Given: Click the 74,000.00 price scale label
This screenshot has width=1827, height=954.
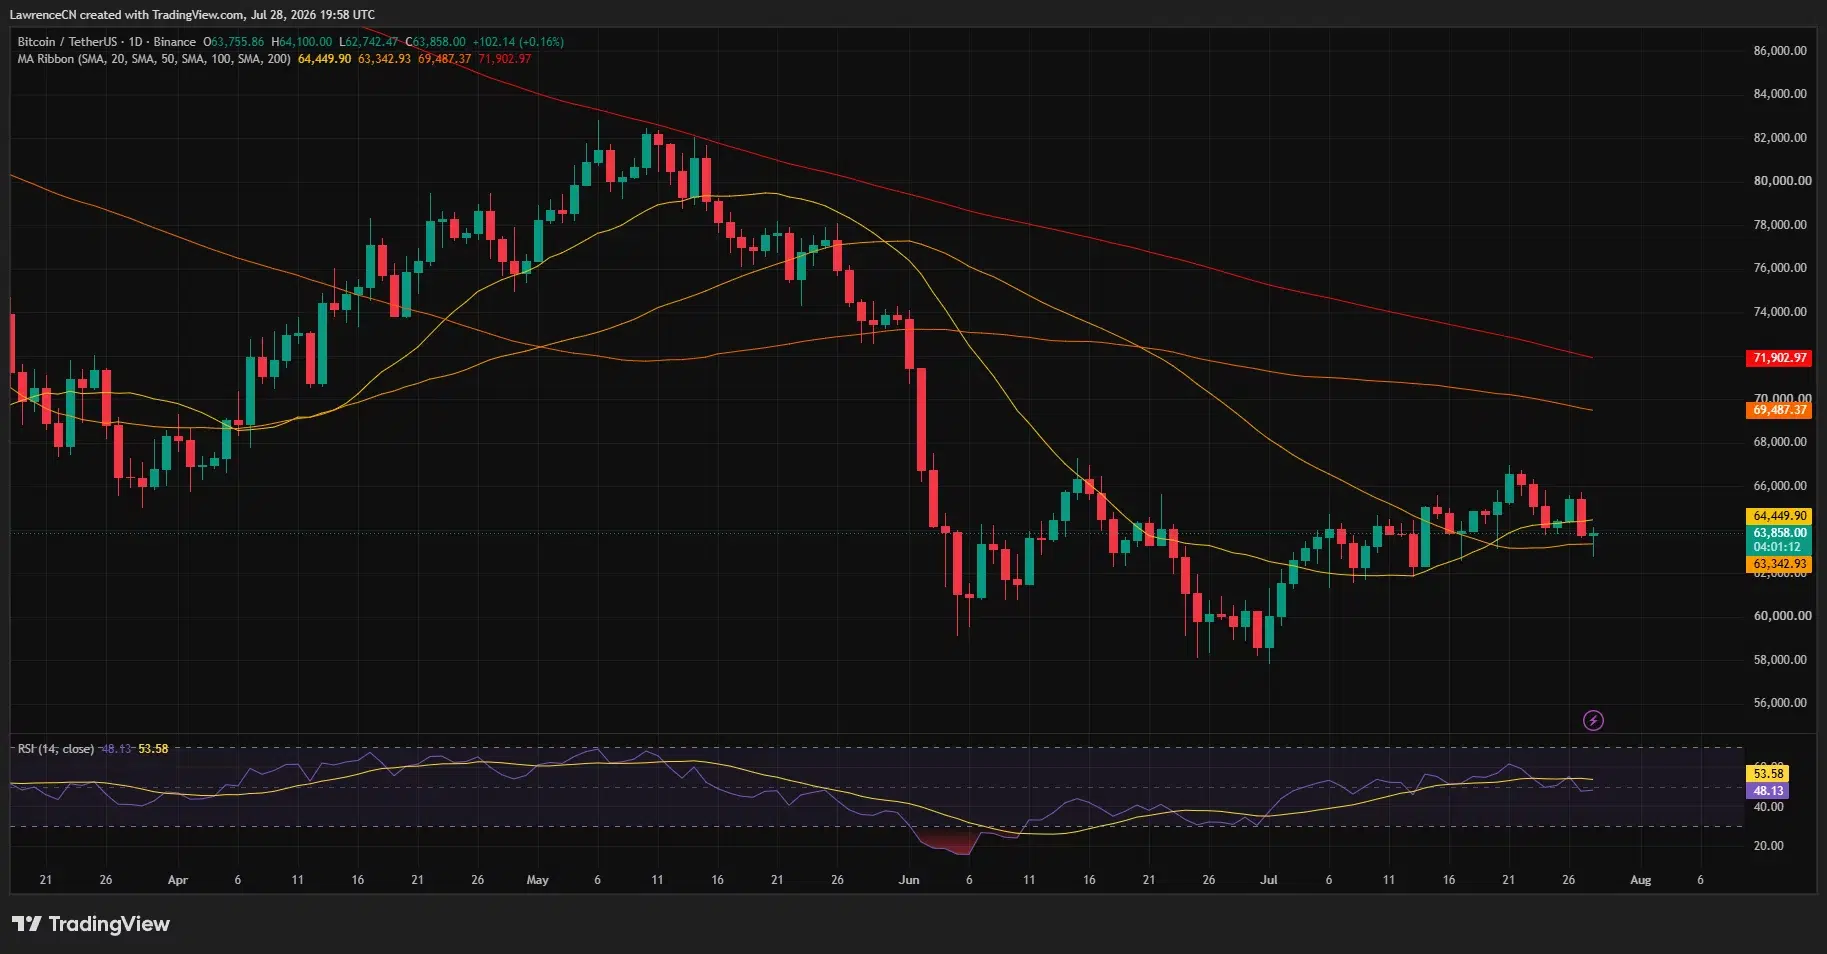Looking at the screenshot, I should [1780, 312].
